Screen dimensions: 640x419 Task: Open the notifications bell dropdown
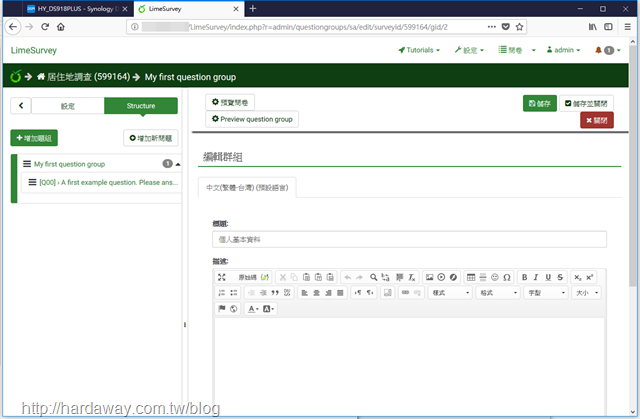[608, 50]
